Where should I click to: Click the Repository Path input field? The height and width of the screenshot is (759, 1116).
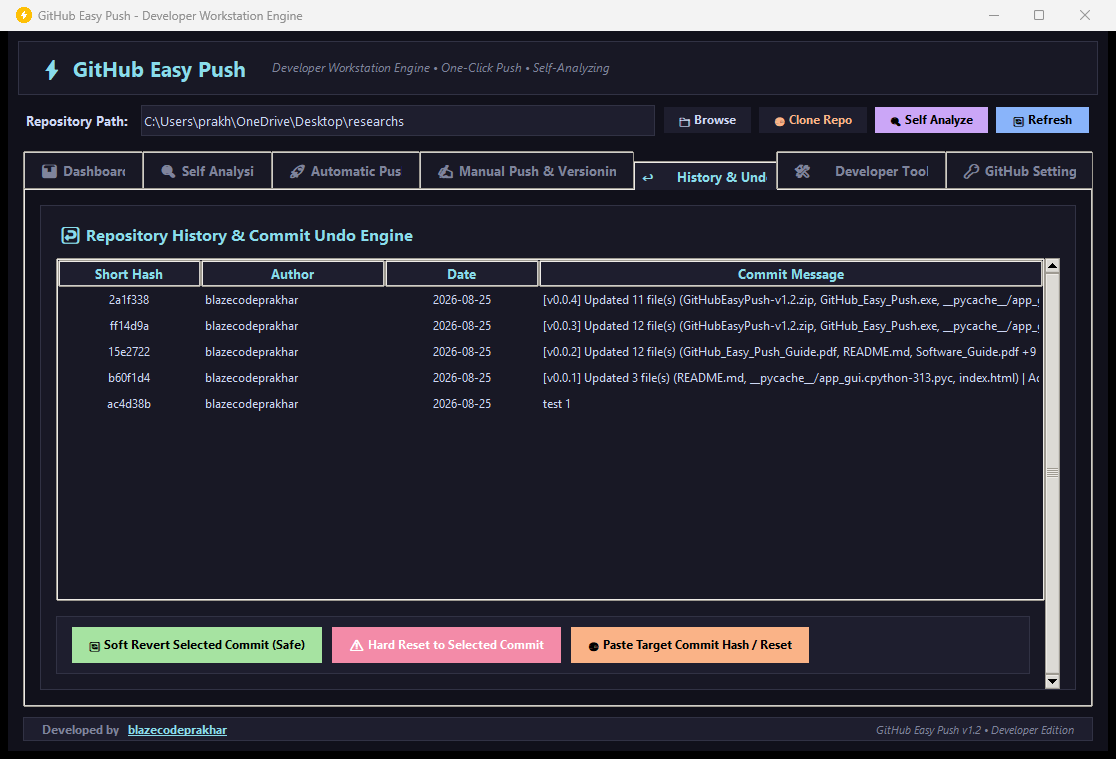pyautogui.click(x=397, y=121)
